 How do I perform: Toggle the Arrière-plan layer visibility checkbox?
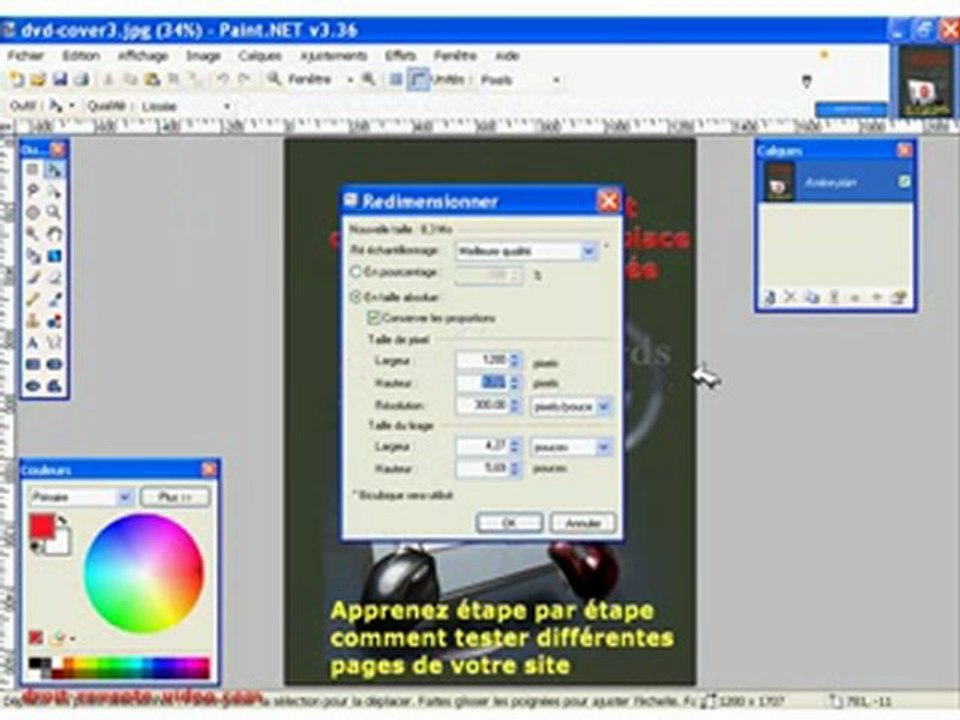coord(904,181)
